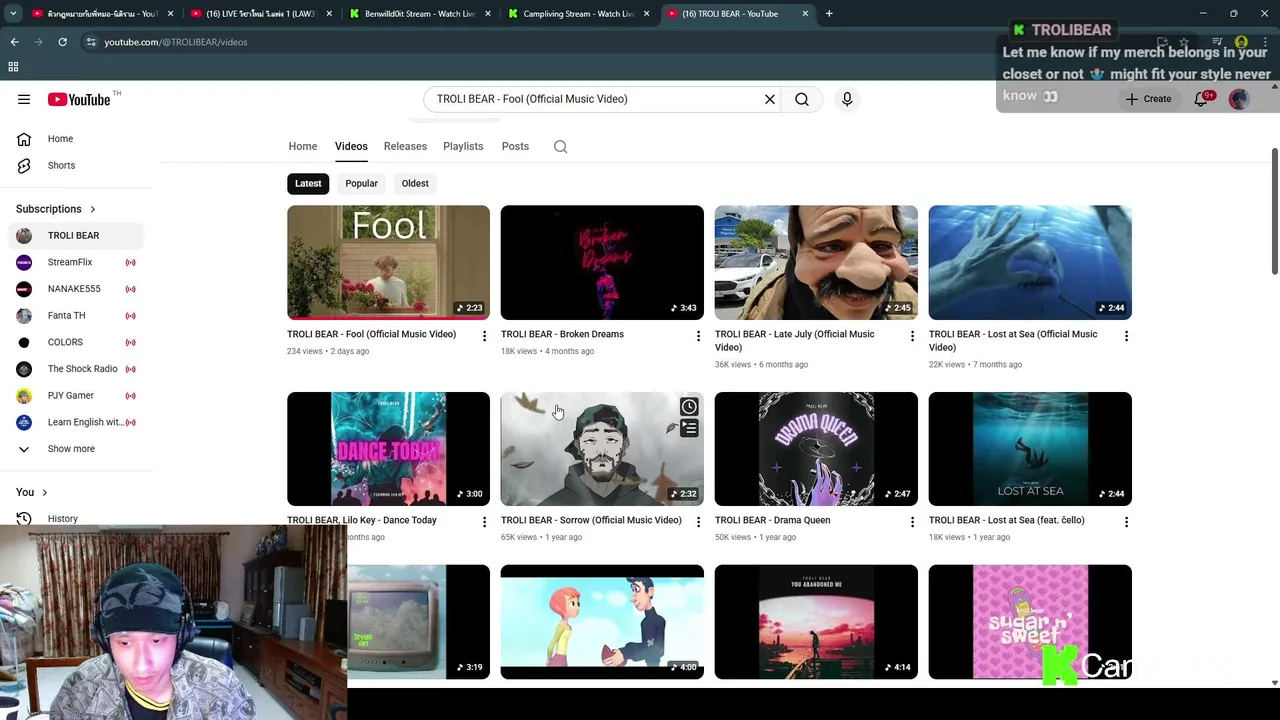Reload the browser page

62,42
